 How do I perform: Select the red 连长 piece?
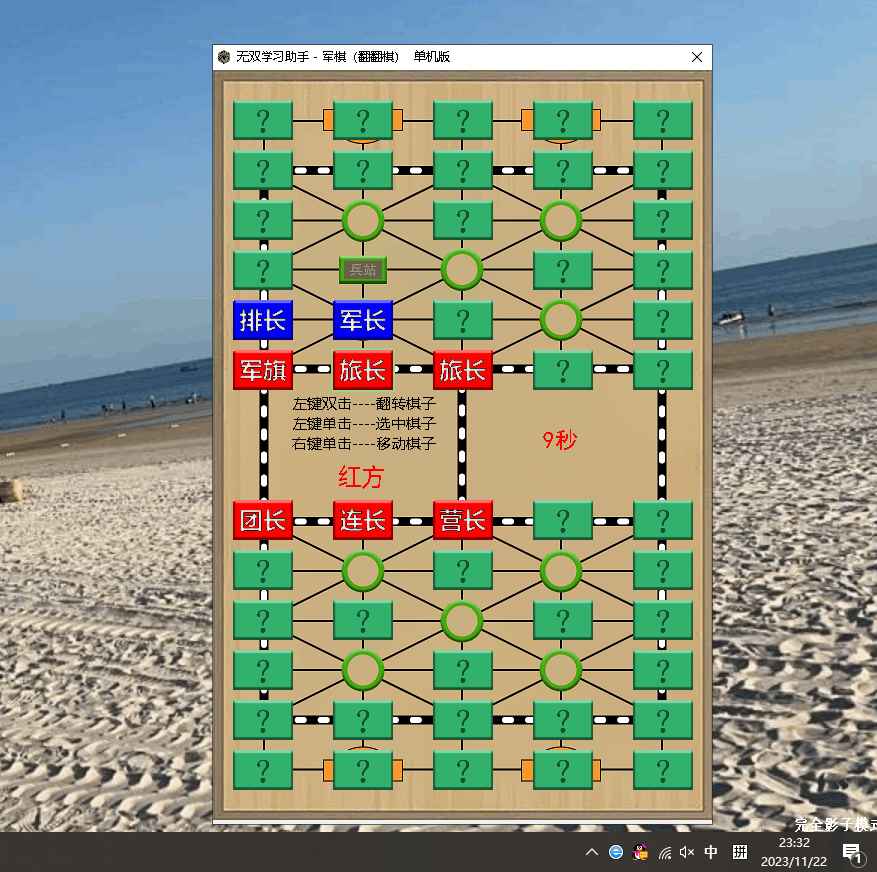(x=362, y=520)
